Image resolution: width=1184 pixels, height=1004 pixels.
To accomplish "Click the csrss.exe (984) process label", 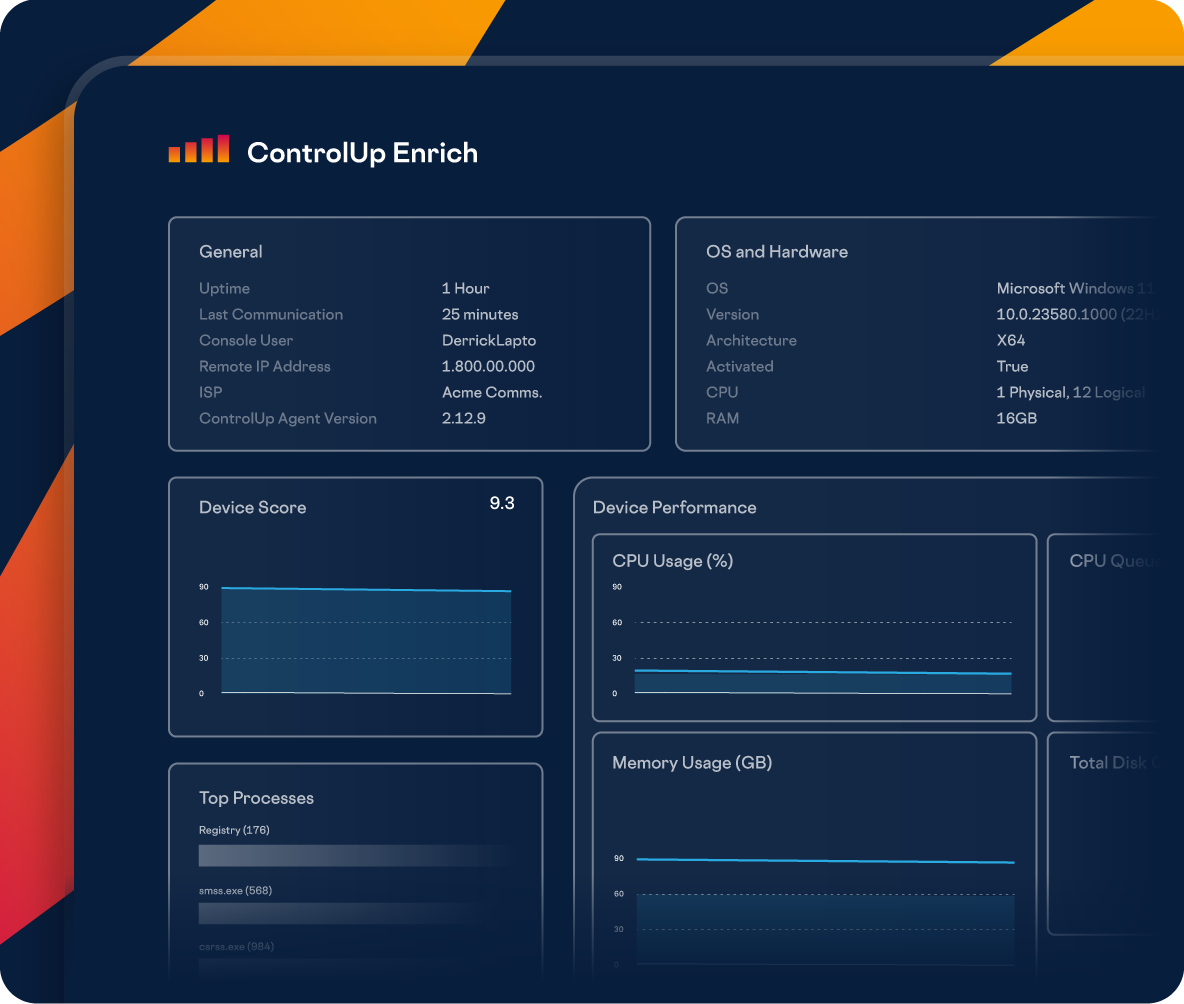I will click(236, 946).
